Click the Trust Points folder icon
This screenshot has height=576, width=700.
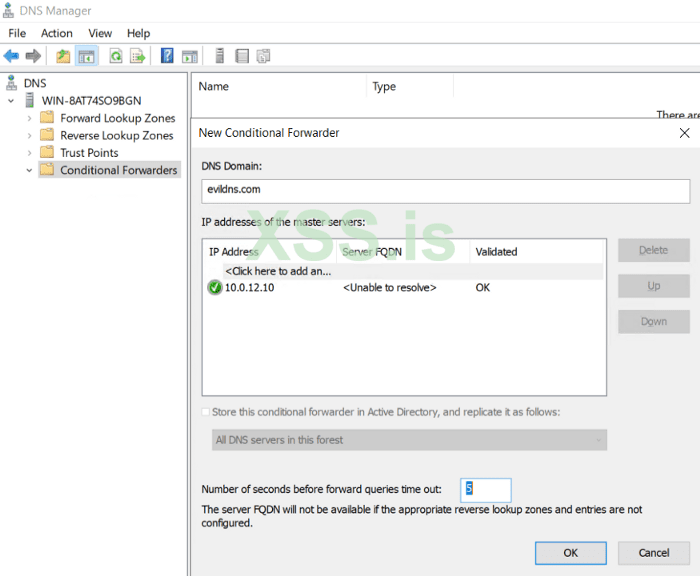pyautogui.click(x=47, y=152)
